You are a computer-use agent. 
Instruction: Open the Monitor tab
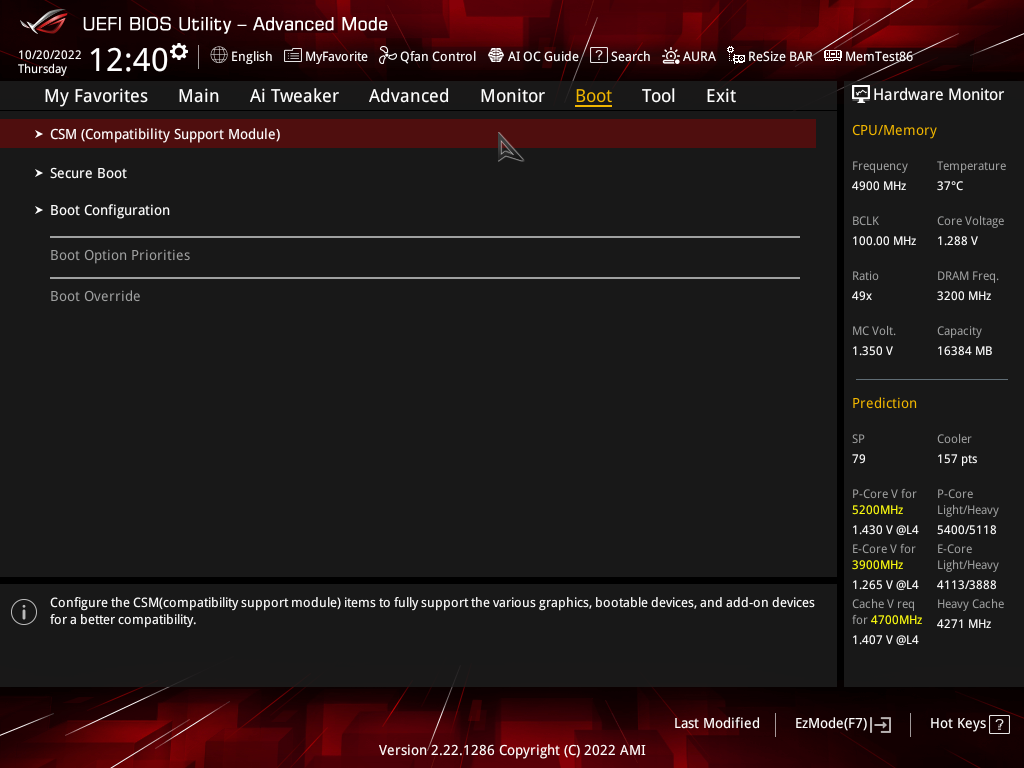(512, 96)
